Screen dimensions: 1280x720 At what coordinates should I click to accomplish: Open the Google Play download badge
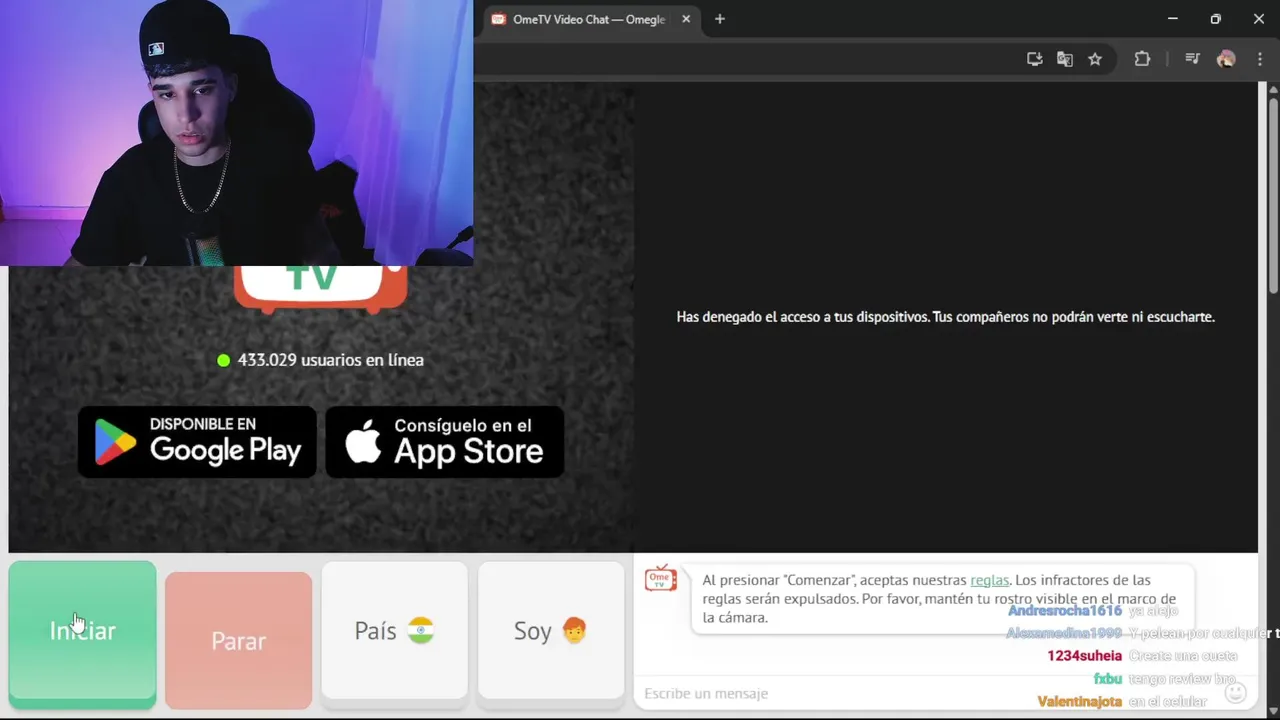pos(197,442)
